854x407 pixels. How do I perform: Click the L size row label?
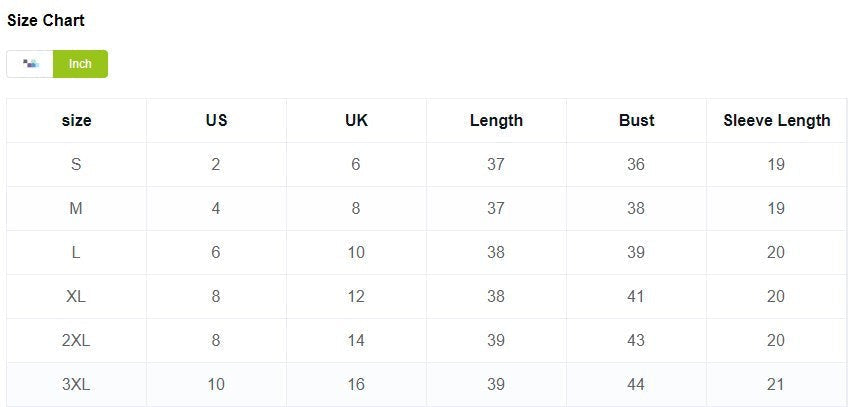[76, 252]
